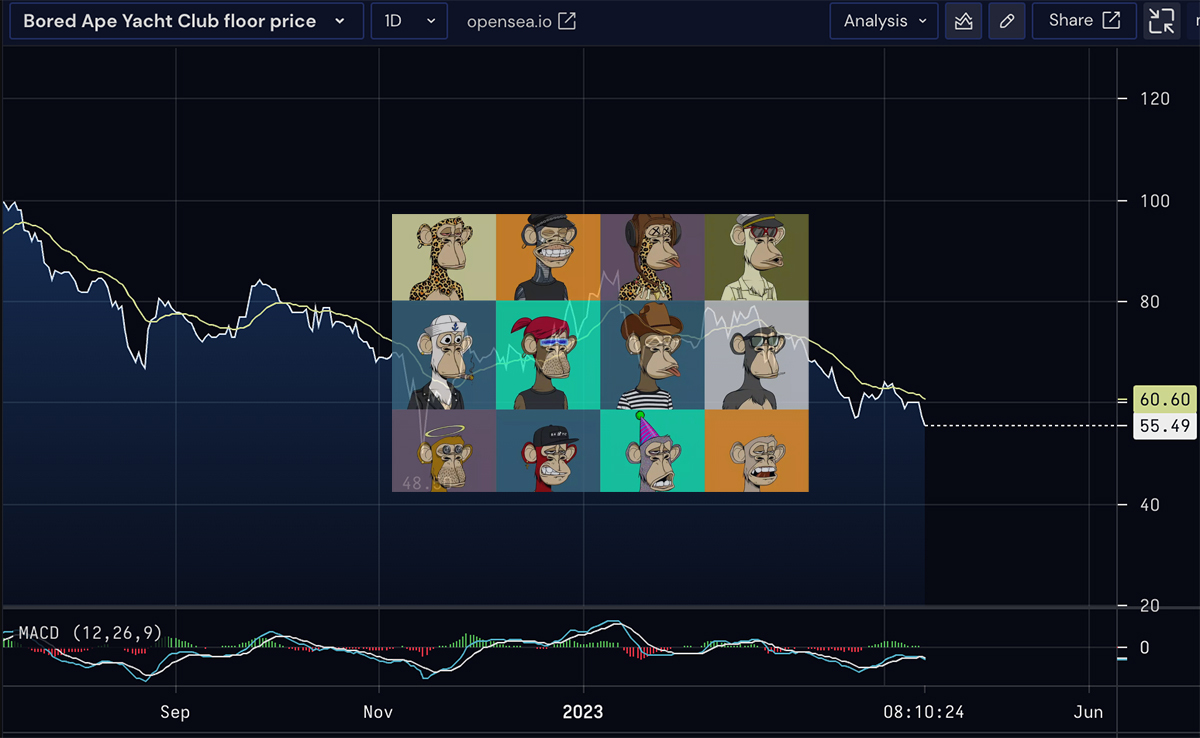Select the pencil drawing tool
The height and width of the screenshot is (738, 1200).
[x=1007, y=21]
